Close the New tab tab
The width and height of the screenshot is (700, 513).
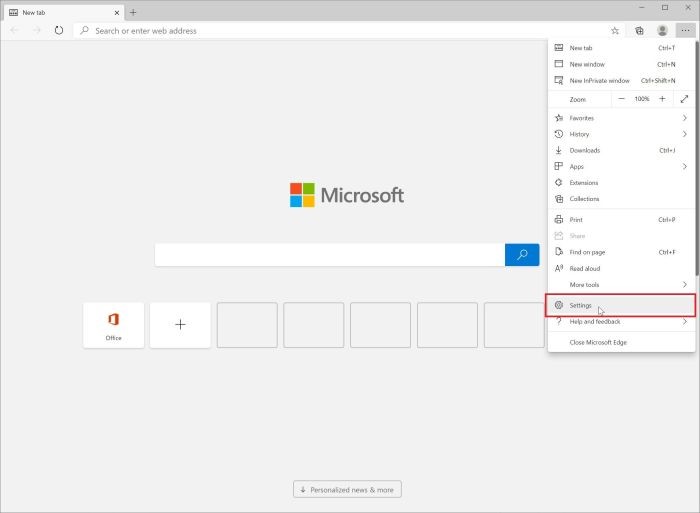click(x=117, y=13)
